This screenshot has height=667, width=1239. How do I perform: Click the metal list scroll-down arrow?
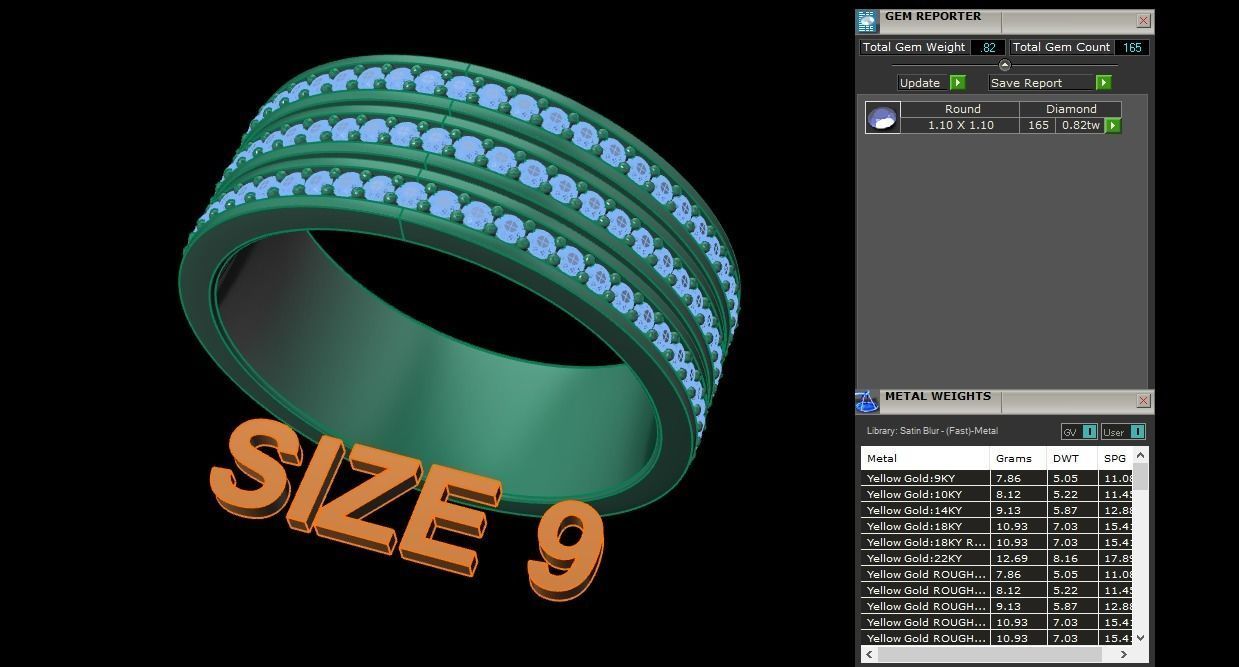click(x=1141, y=637)
